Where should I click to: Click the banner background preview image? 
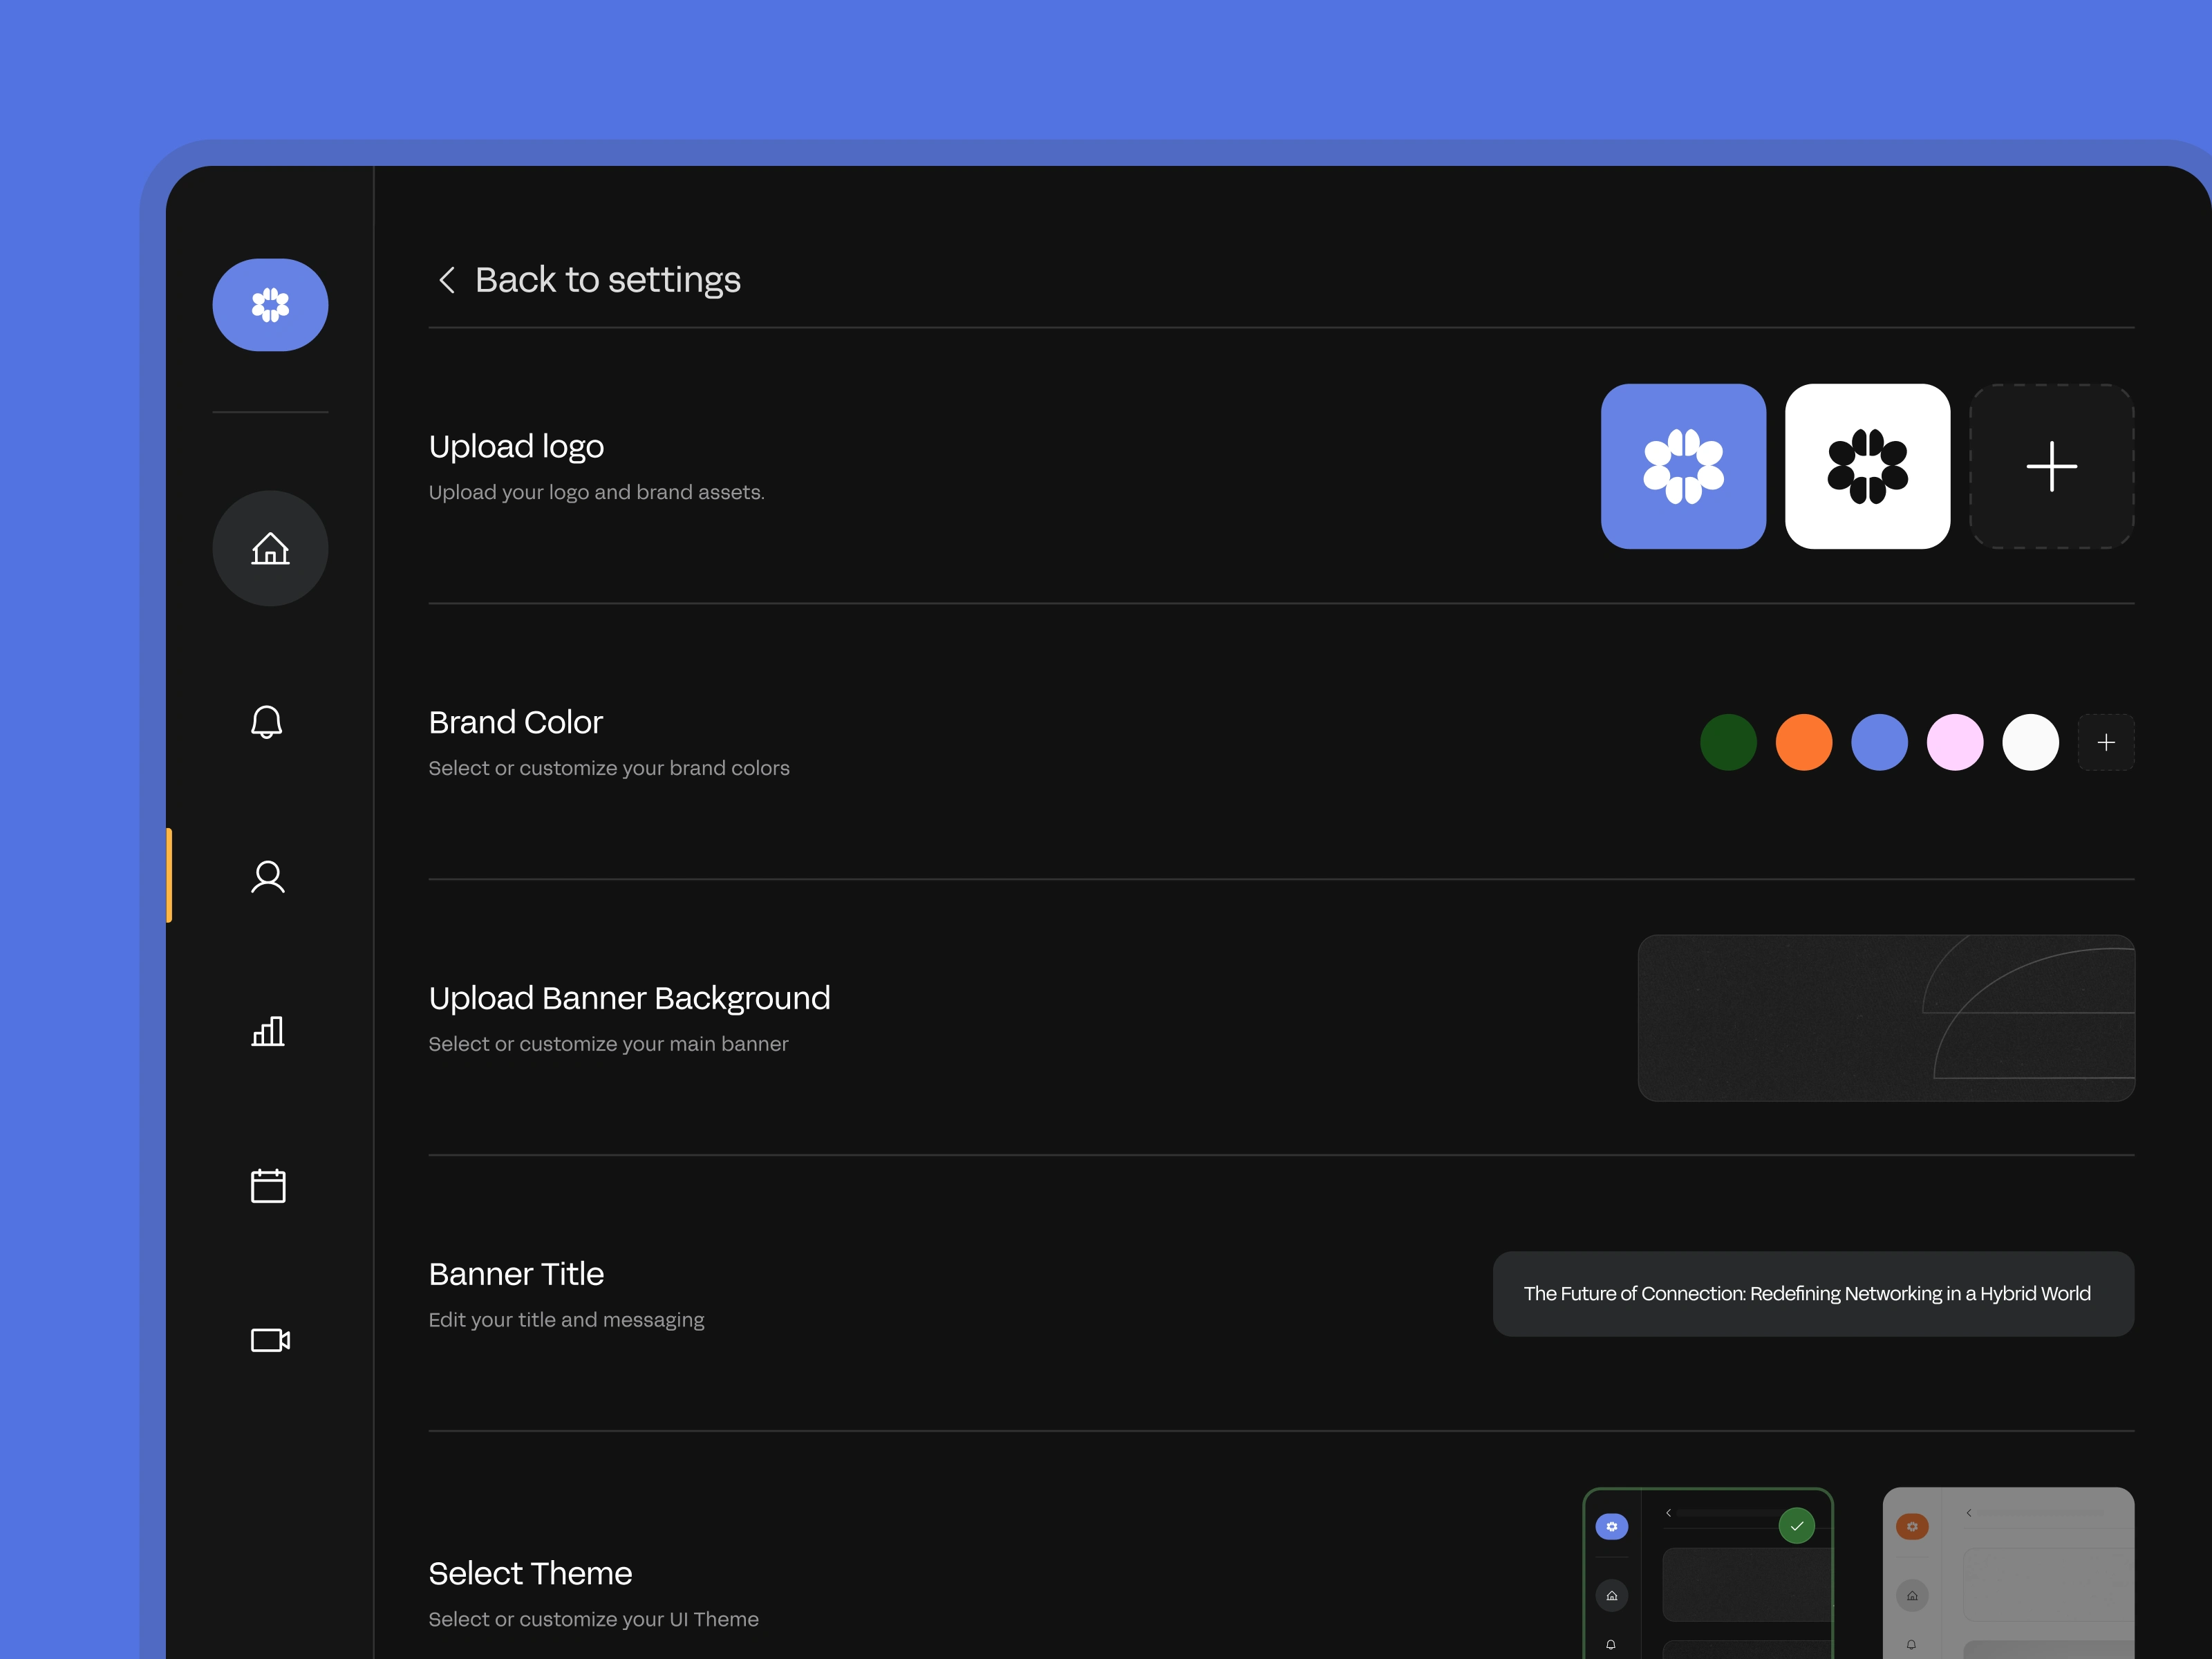pos(1886,1018)
